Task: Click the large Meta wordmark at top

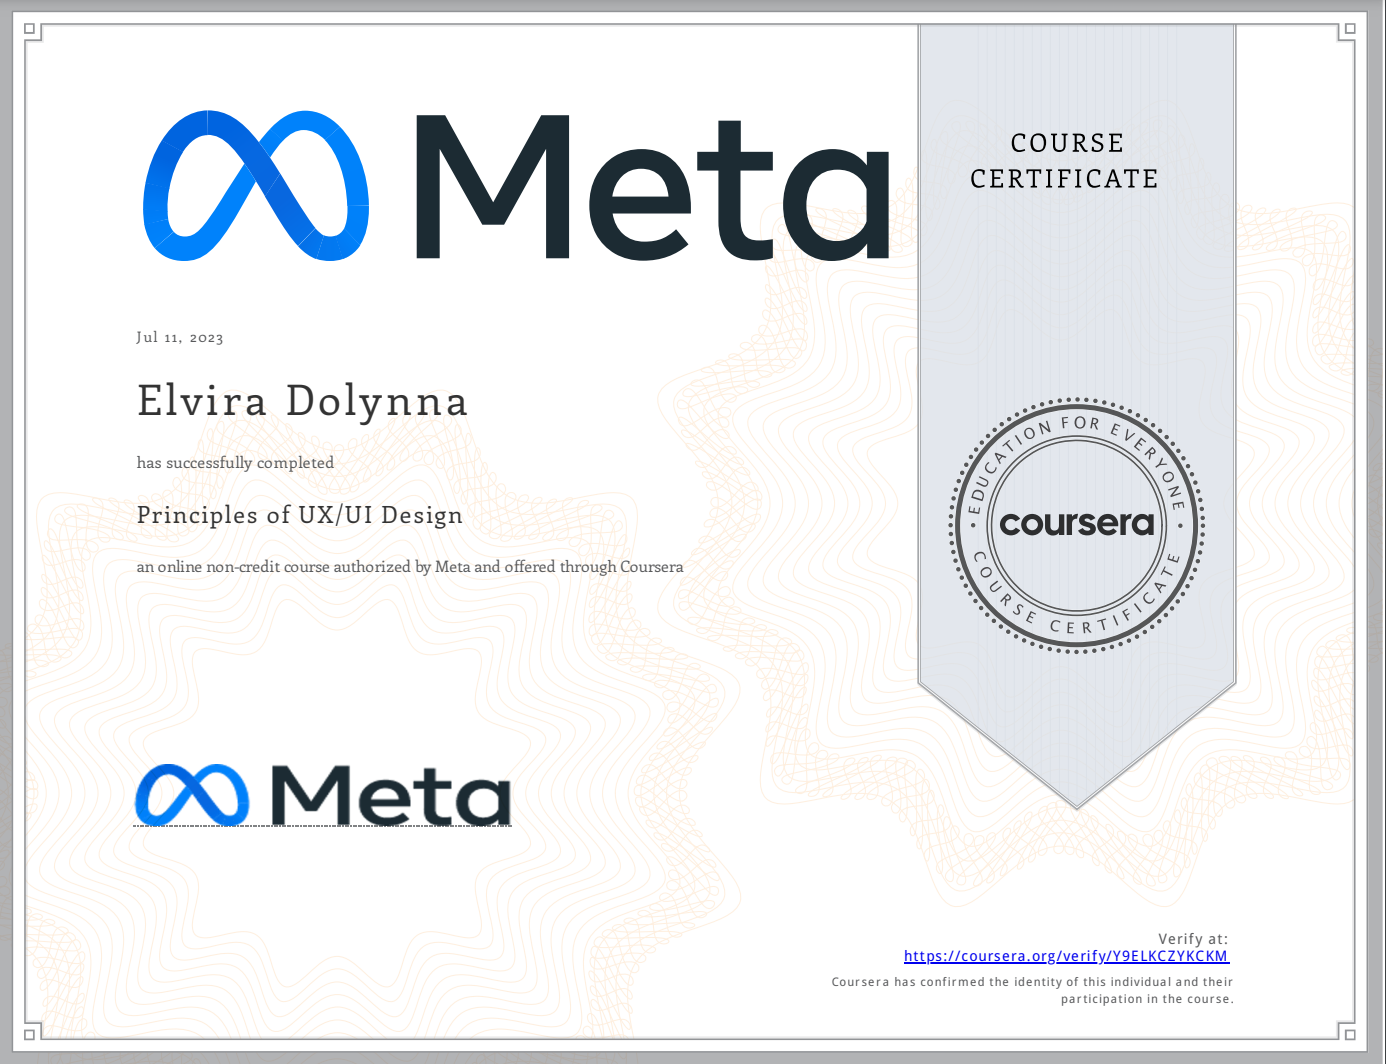Action: (x=652, y=187)
